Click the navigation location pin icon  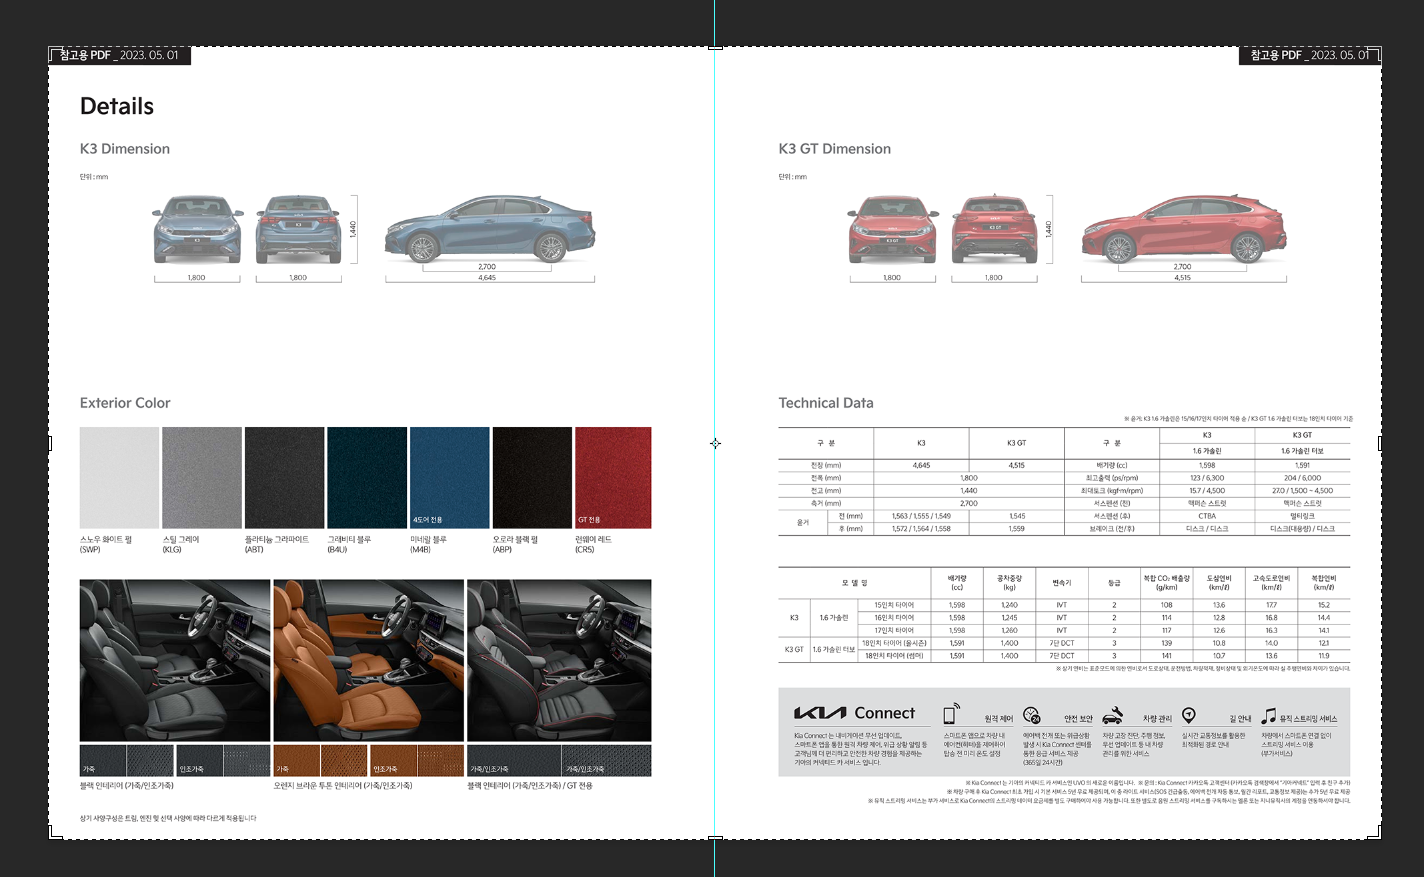[1189, 715]
